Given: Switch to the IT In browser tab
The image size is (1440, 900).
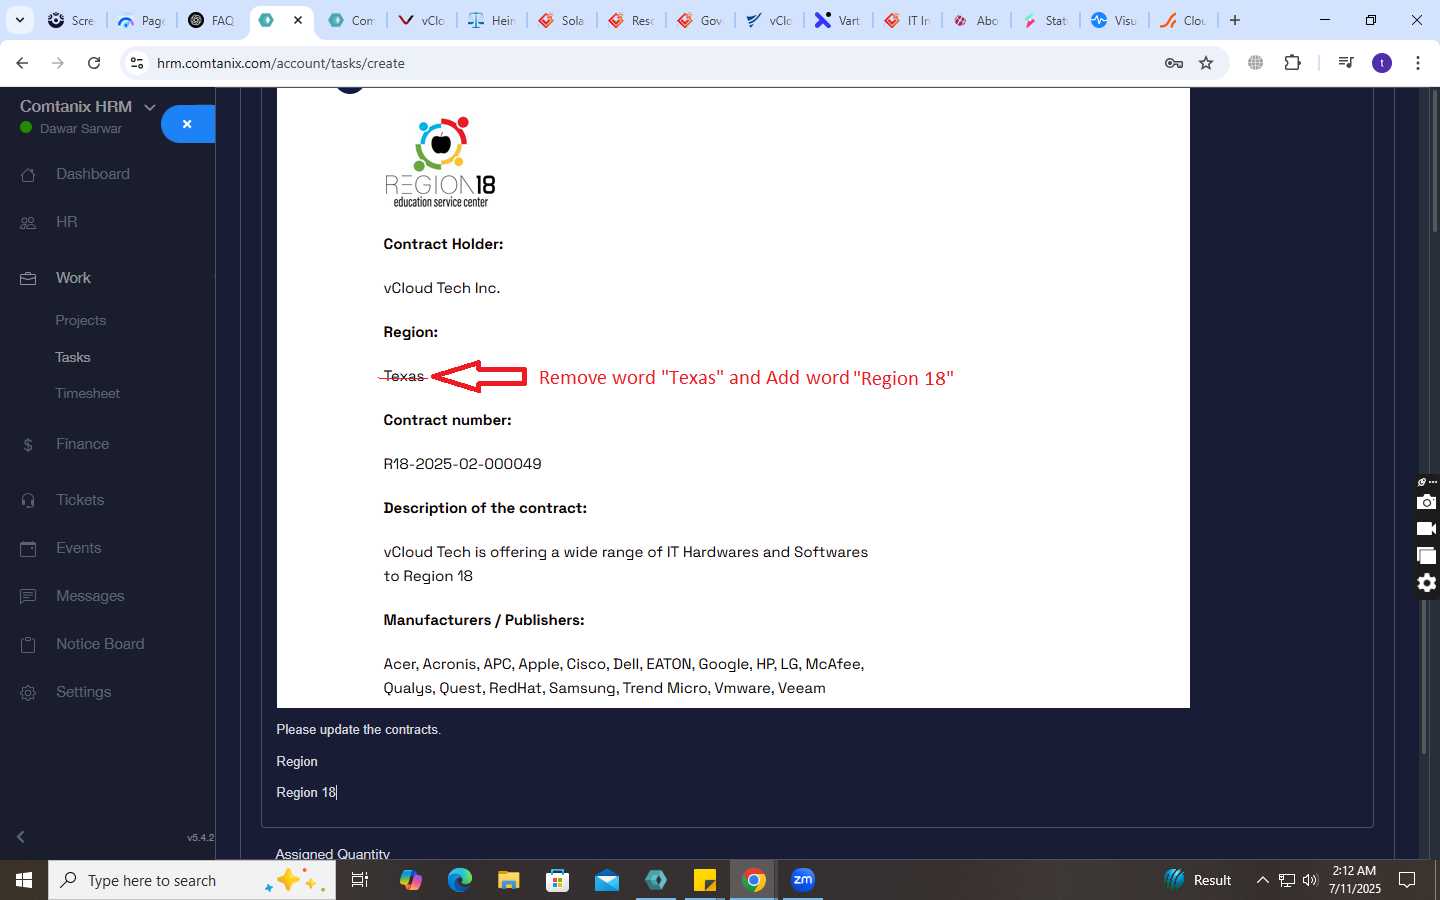Looking at the screenshot, I should pyautogui.click(x=907, y=20).
